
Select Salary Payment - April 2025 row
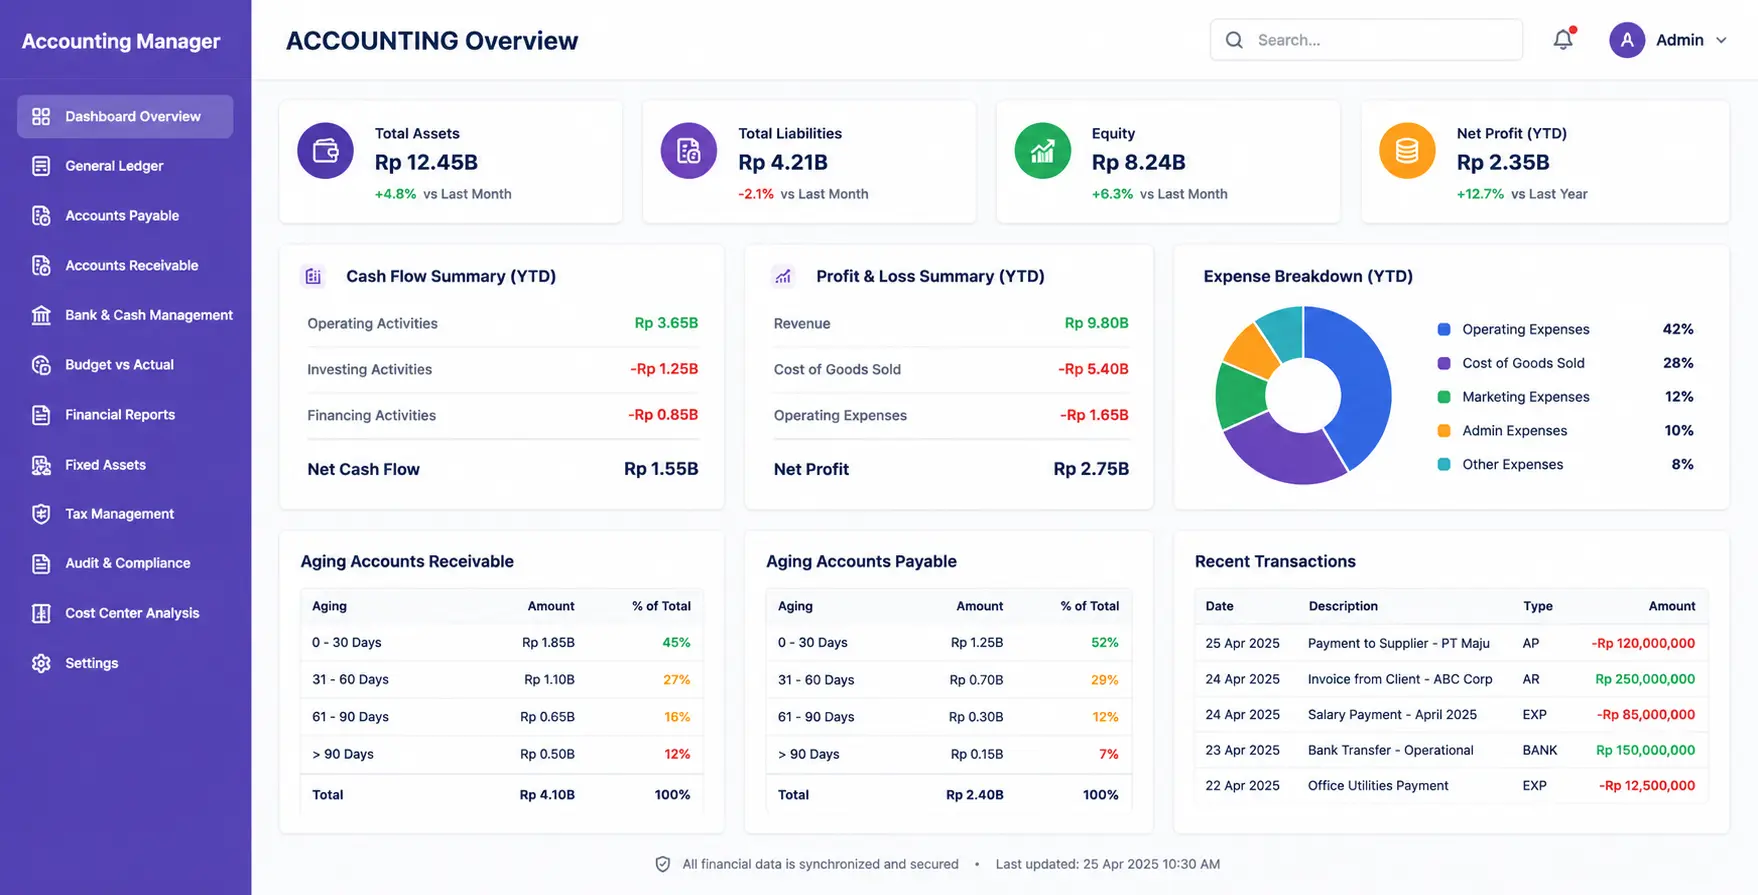pyautogui.click(x=1451, y=715)
